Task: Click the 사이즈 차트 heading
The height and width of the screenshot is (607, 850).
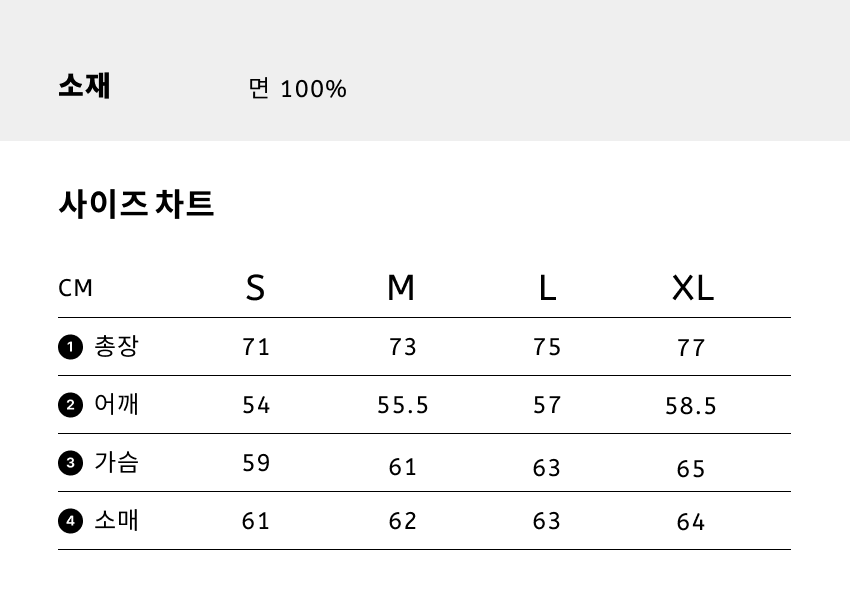Action: [x=136, y=204]
